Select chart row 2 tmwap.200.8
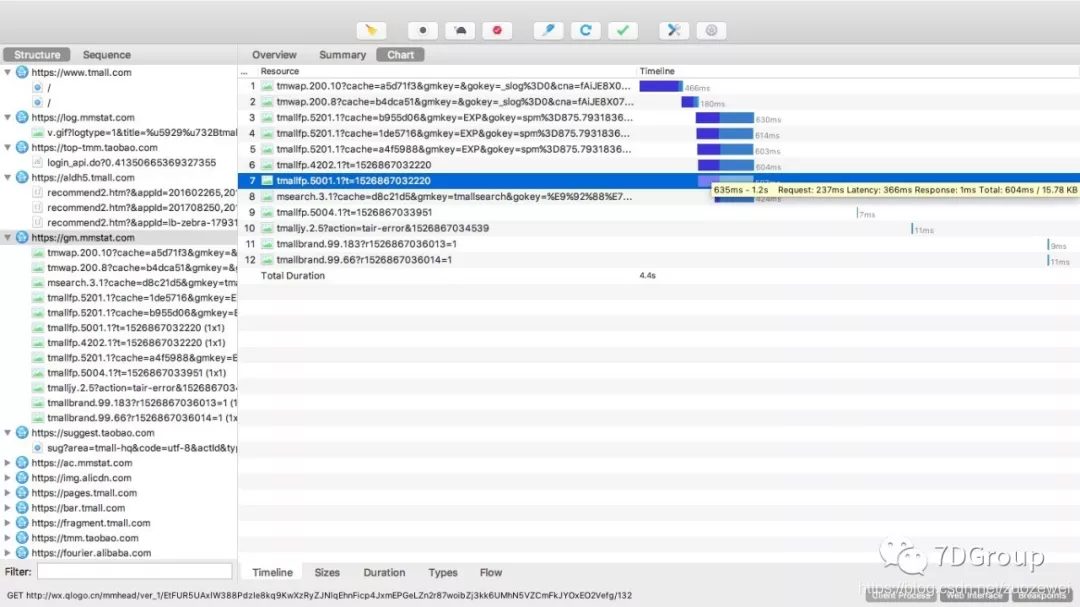This screenshot has height=607, width=1080. tap(658, 102)
